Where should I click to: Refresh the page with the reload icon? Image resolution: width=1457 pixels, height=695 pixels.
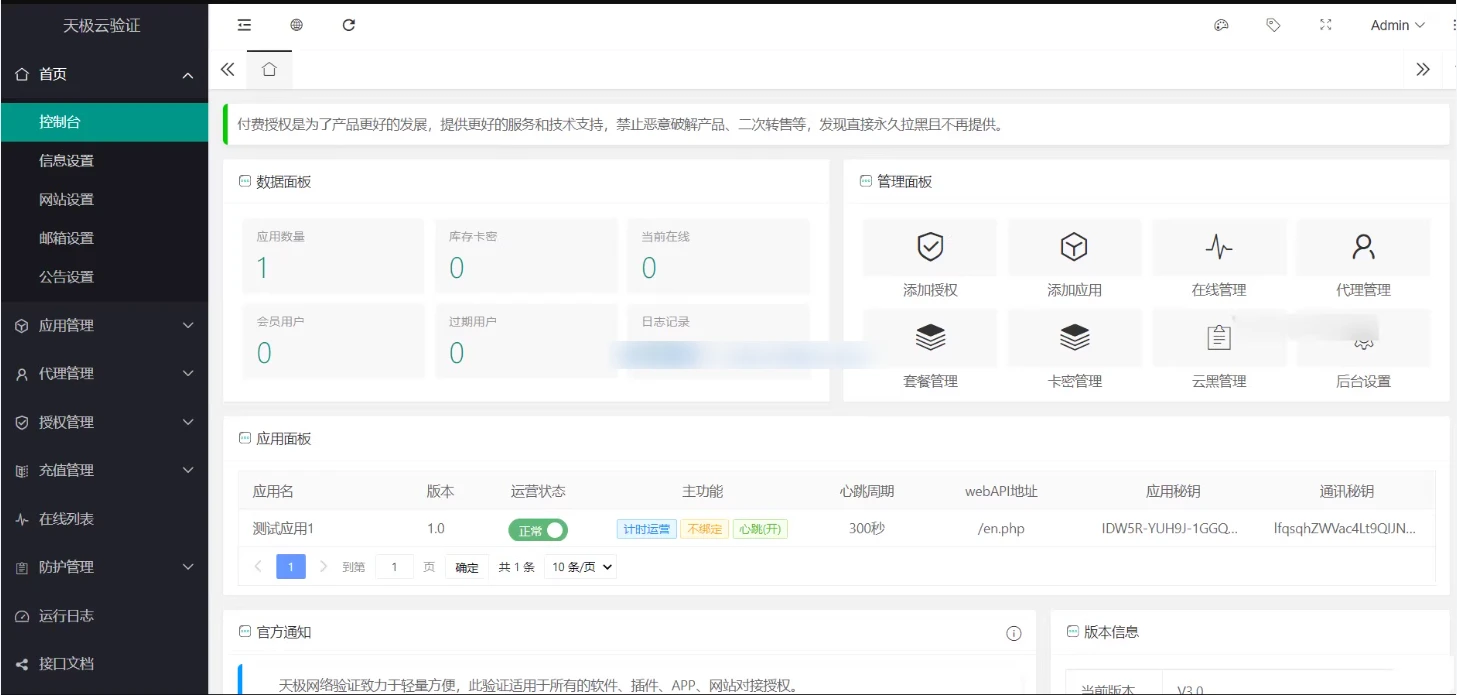[348, 25]
